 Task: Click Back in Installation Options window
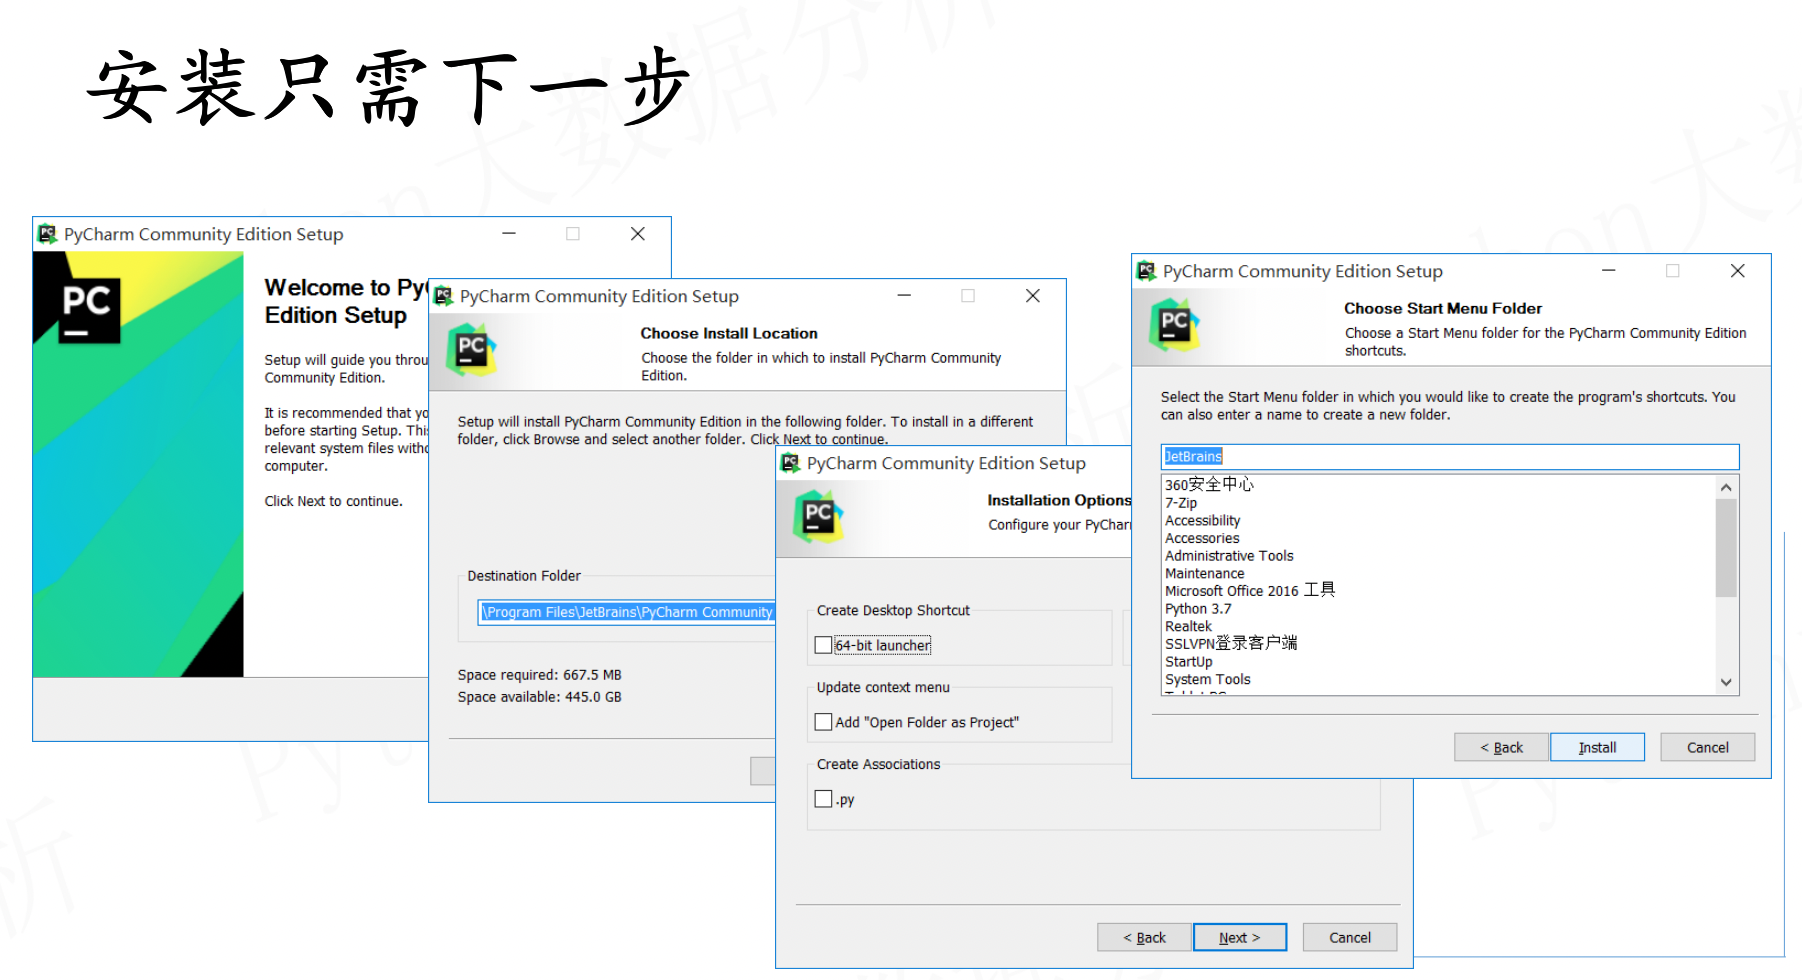(x=1144, y=937)
